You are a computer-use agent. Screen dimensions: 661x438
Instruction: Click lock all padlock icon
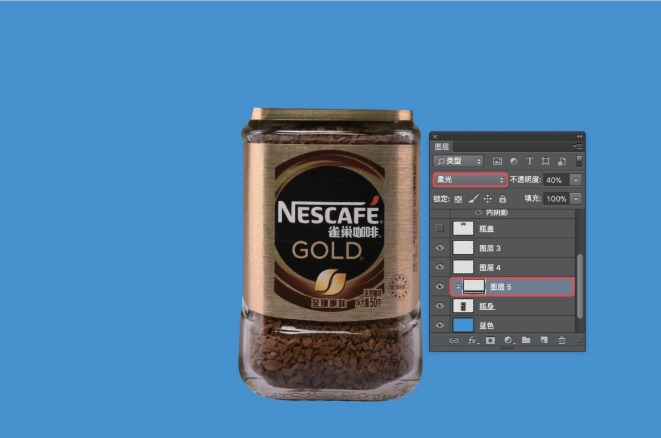tap(502, 199)
